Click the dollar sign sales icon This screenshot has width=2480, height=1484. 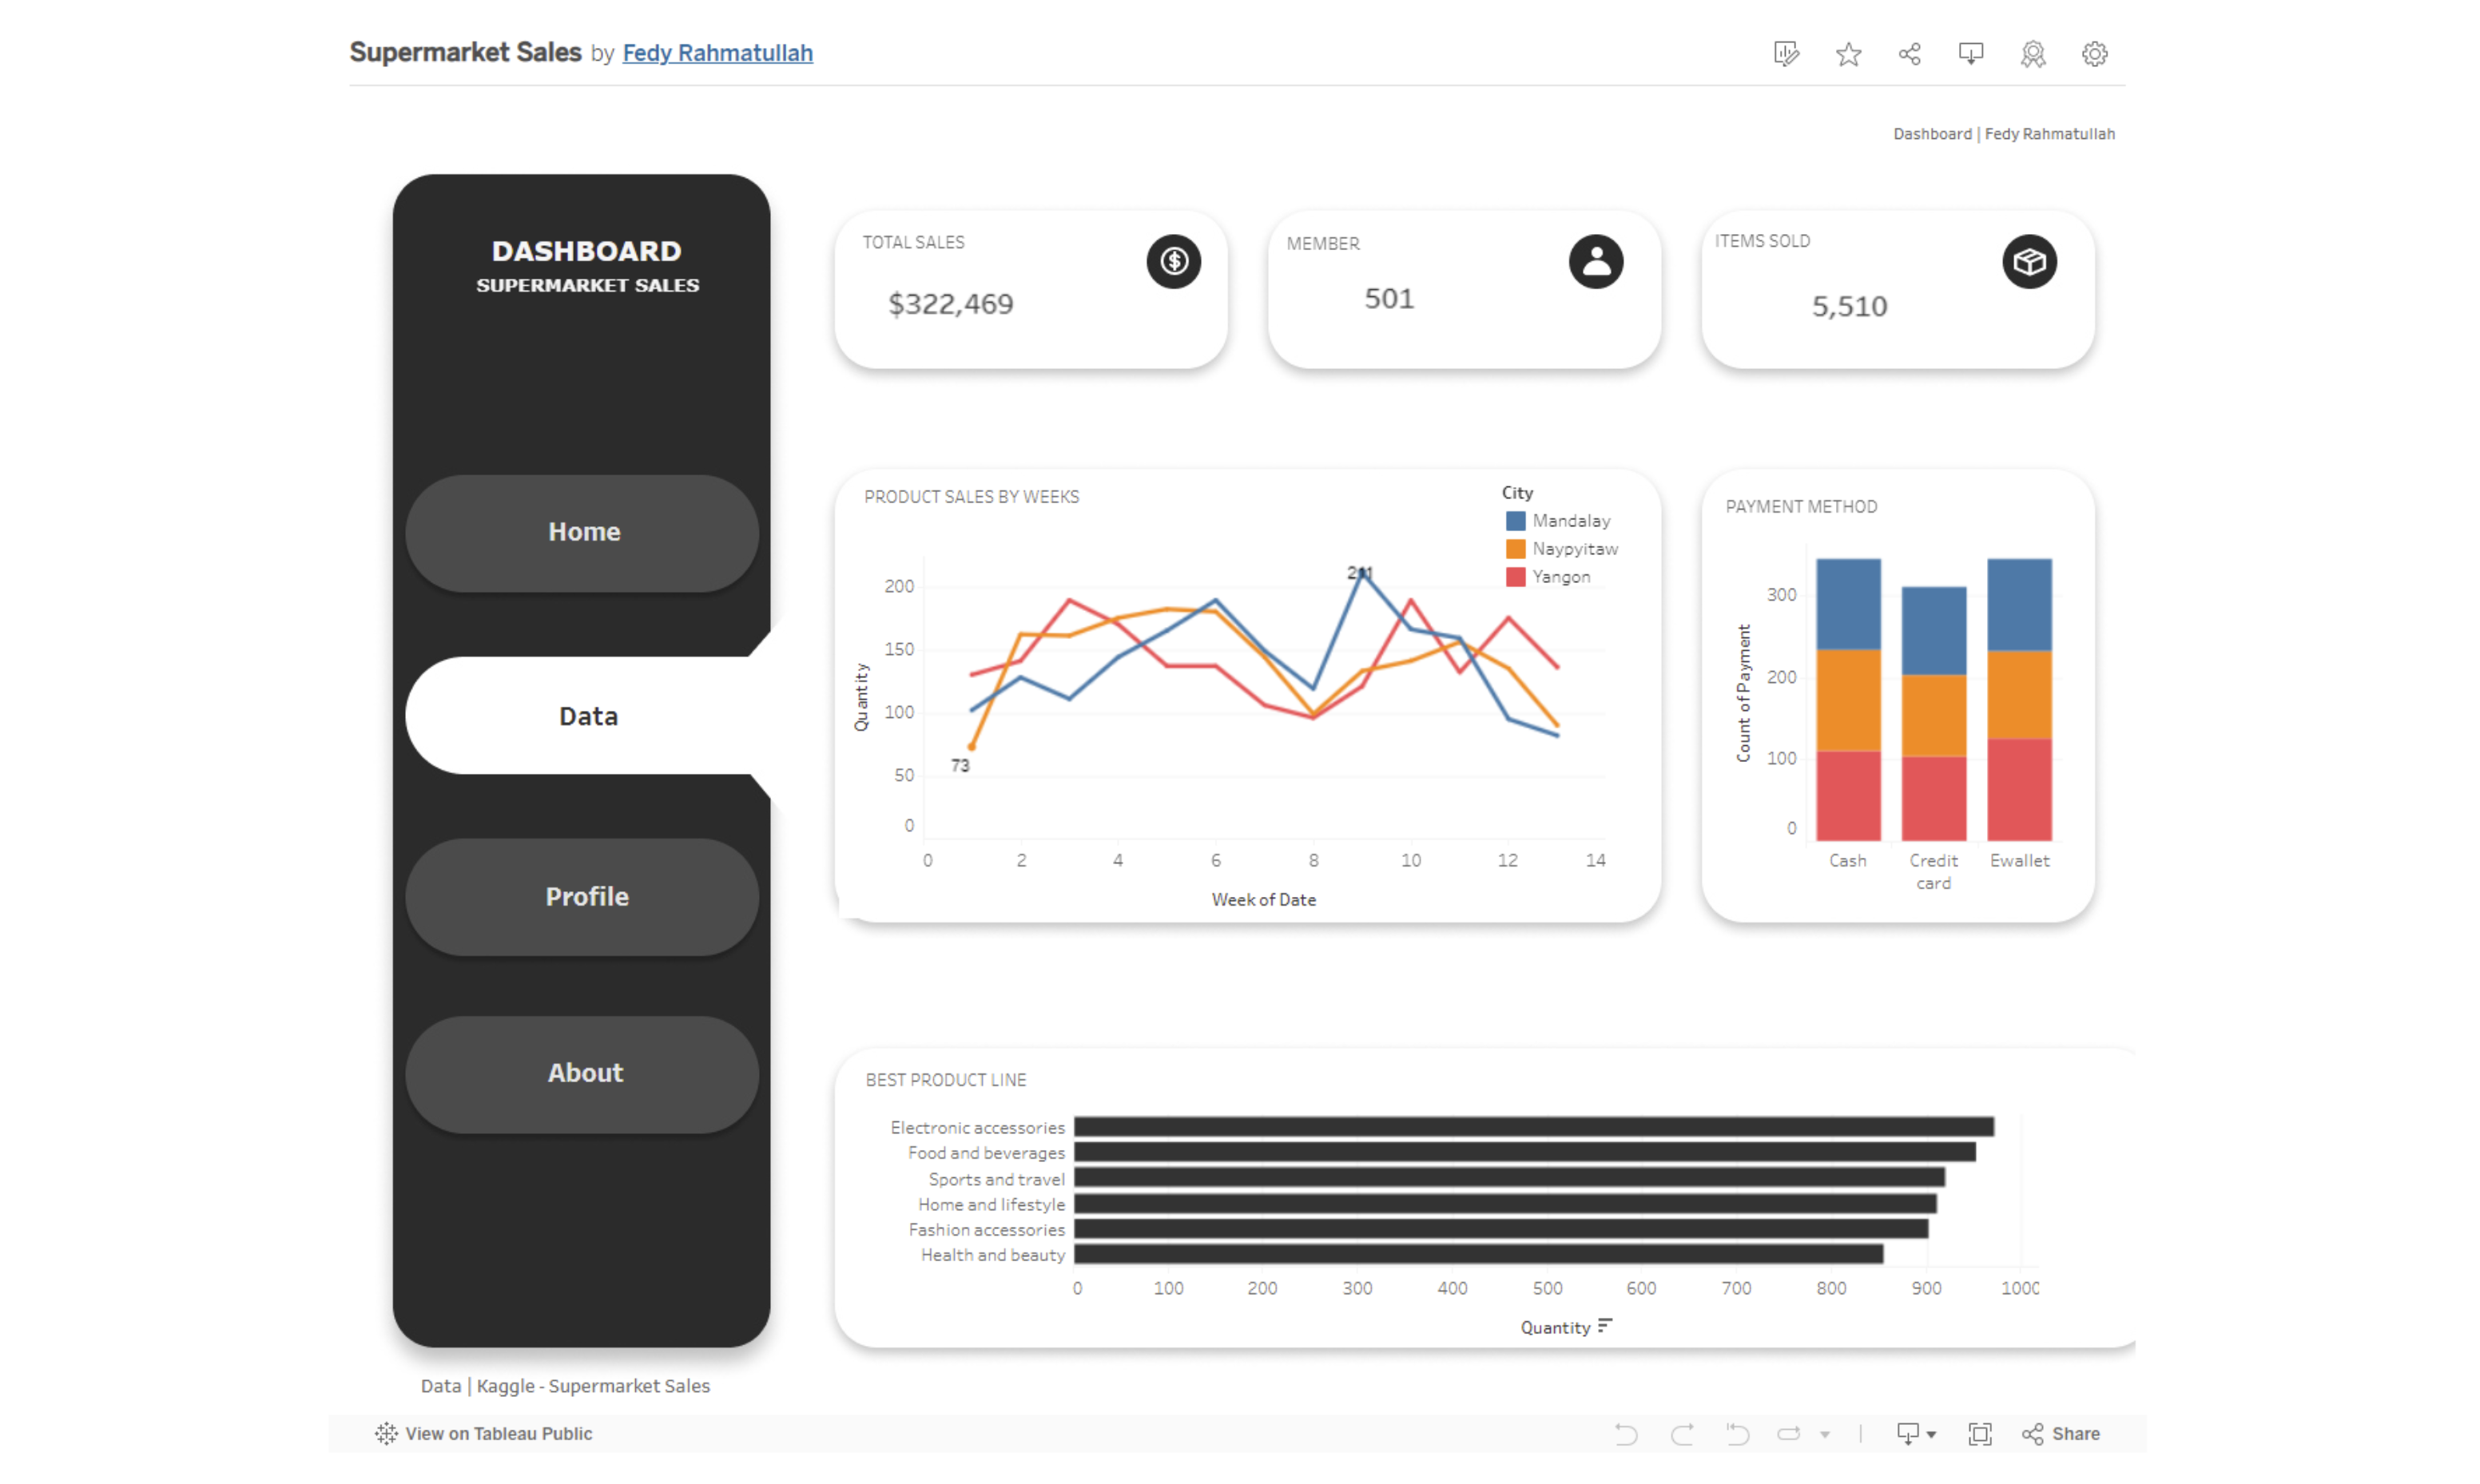pos(1171,261)
